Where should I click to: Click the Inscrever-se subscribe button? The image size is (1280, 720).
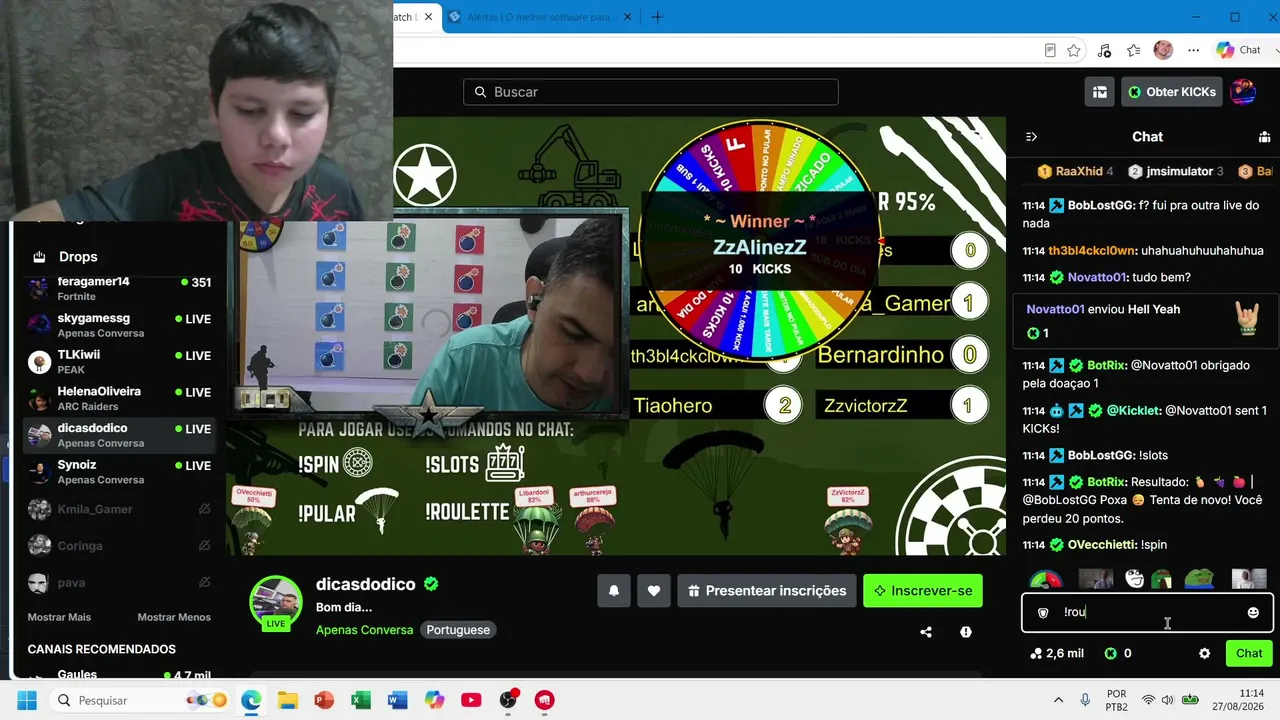click(923, 591)
